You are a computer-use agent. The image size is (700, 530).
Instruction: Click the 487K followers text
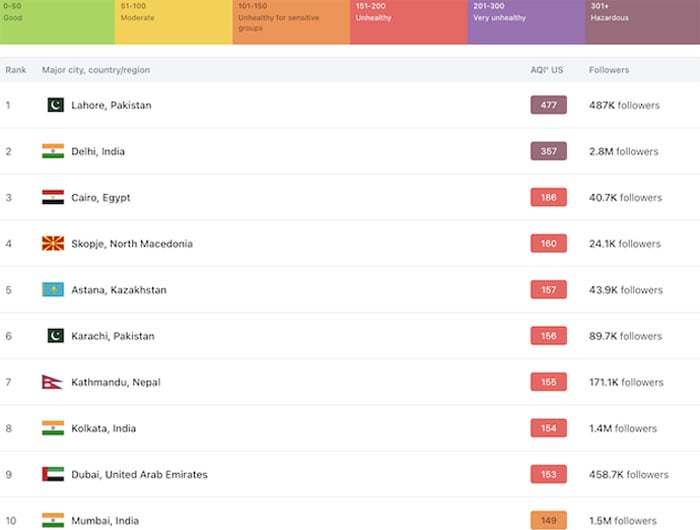[624, 105]
